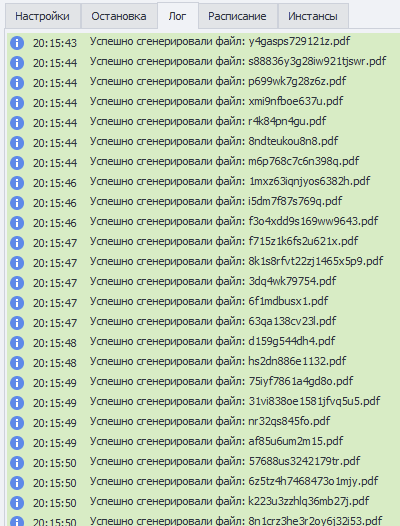Select log entry k223u3zzhlq36mb27j.pdf
Image resolution: width=400 pixels, height=526 pixels.
coord(203,503)
